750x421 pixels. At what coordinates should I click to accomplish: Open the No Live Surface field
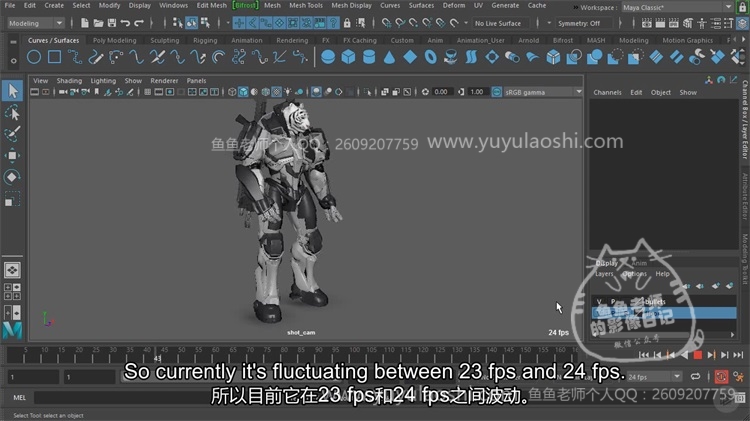[501, 23]
